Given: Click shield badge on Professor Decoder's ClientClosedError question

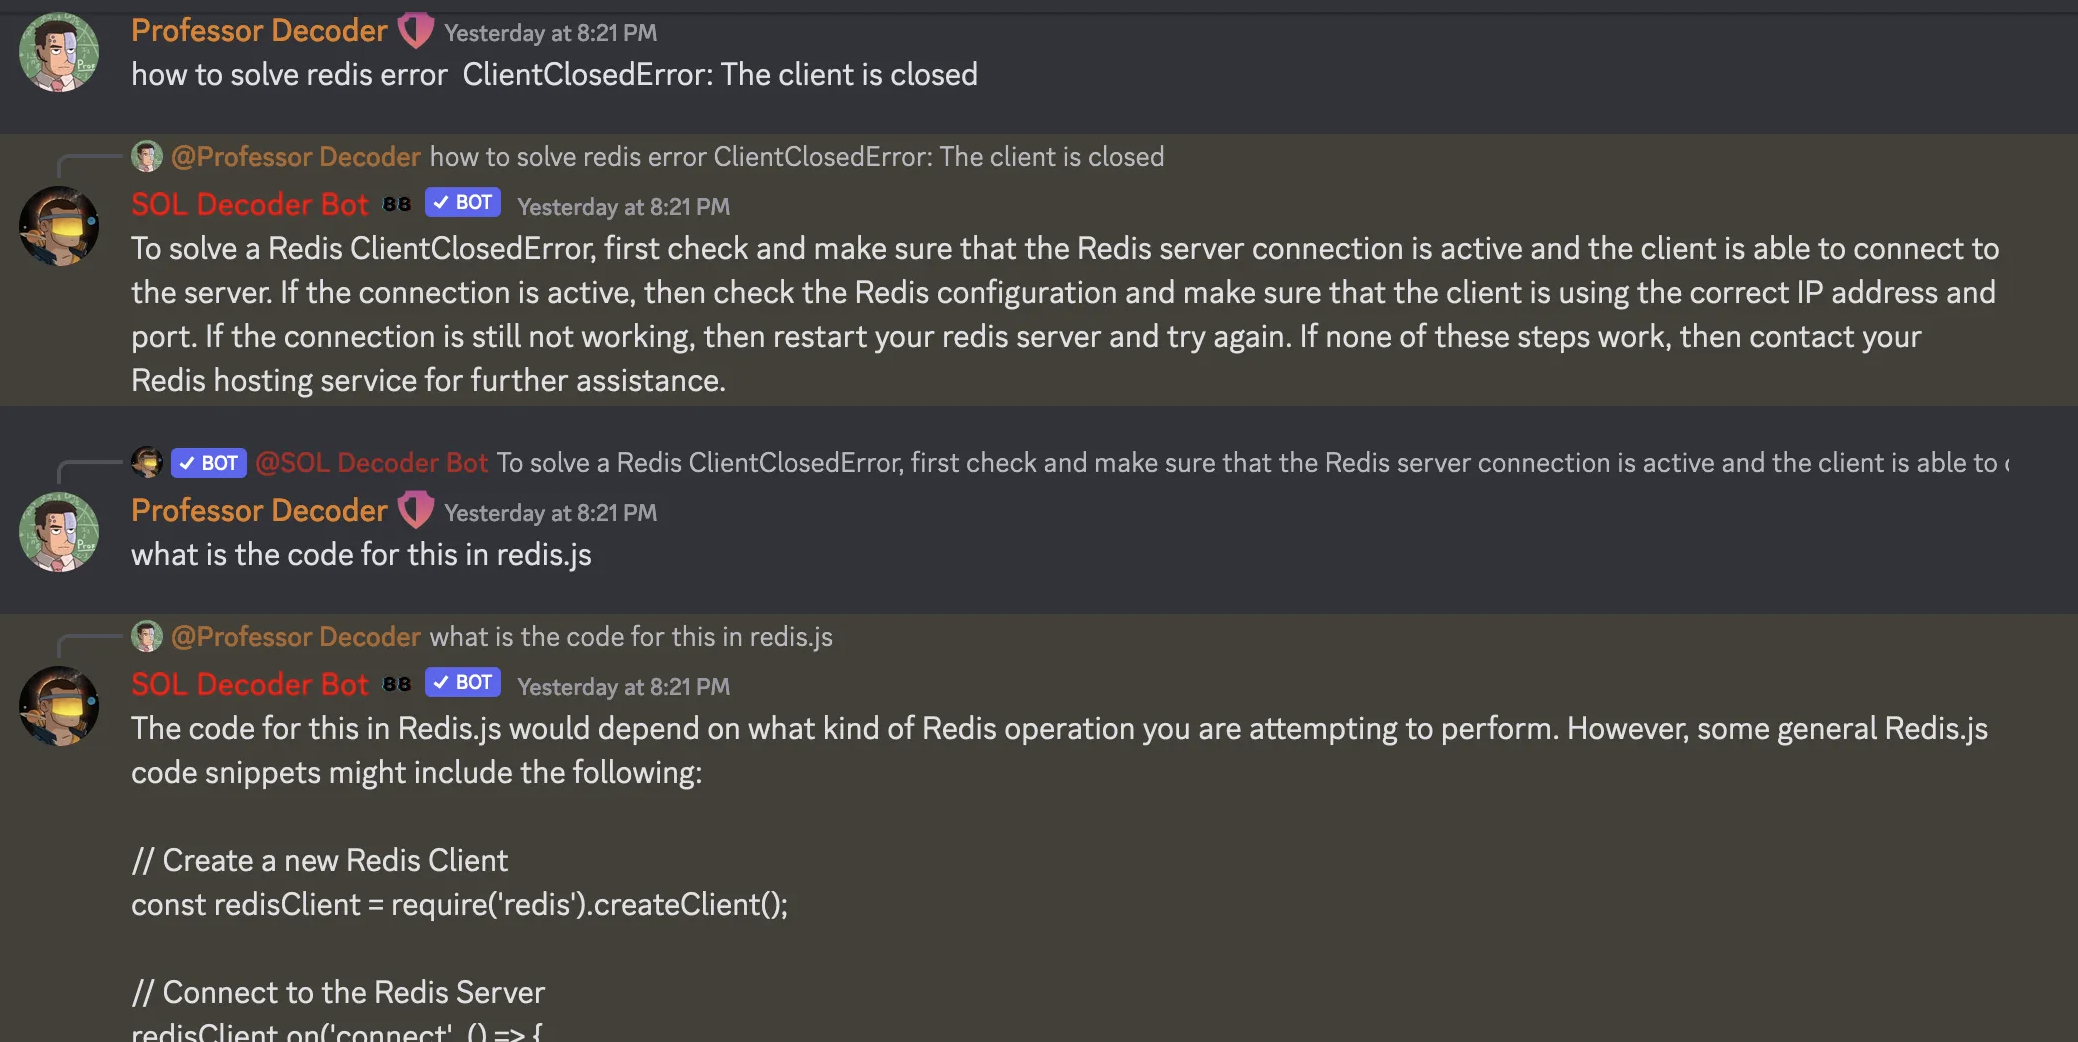Looking at the screenshot, I should tap(416, 31).
